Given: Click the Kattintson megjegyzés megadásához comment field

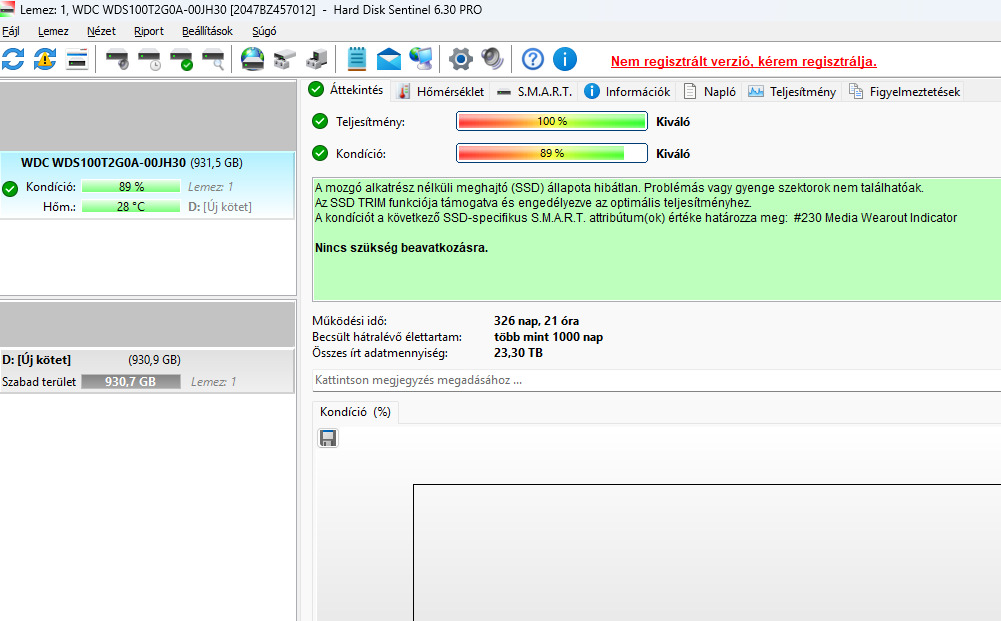Looking at the screenshot, I should pos(656,380).
